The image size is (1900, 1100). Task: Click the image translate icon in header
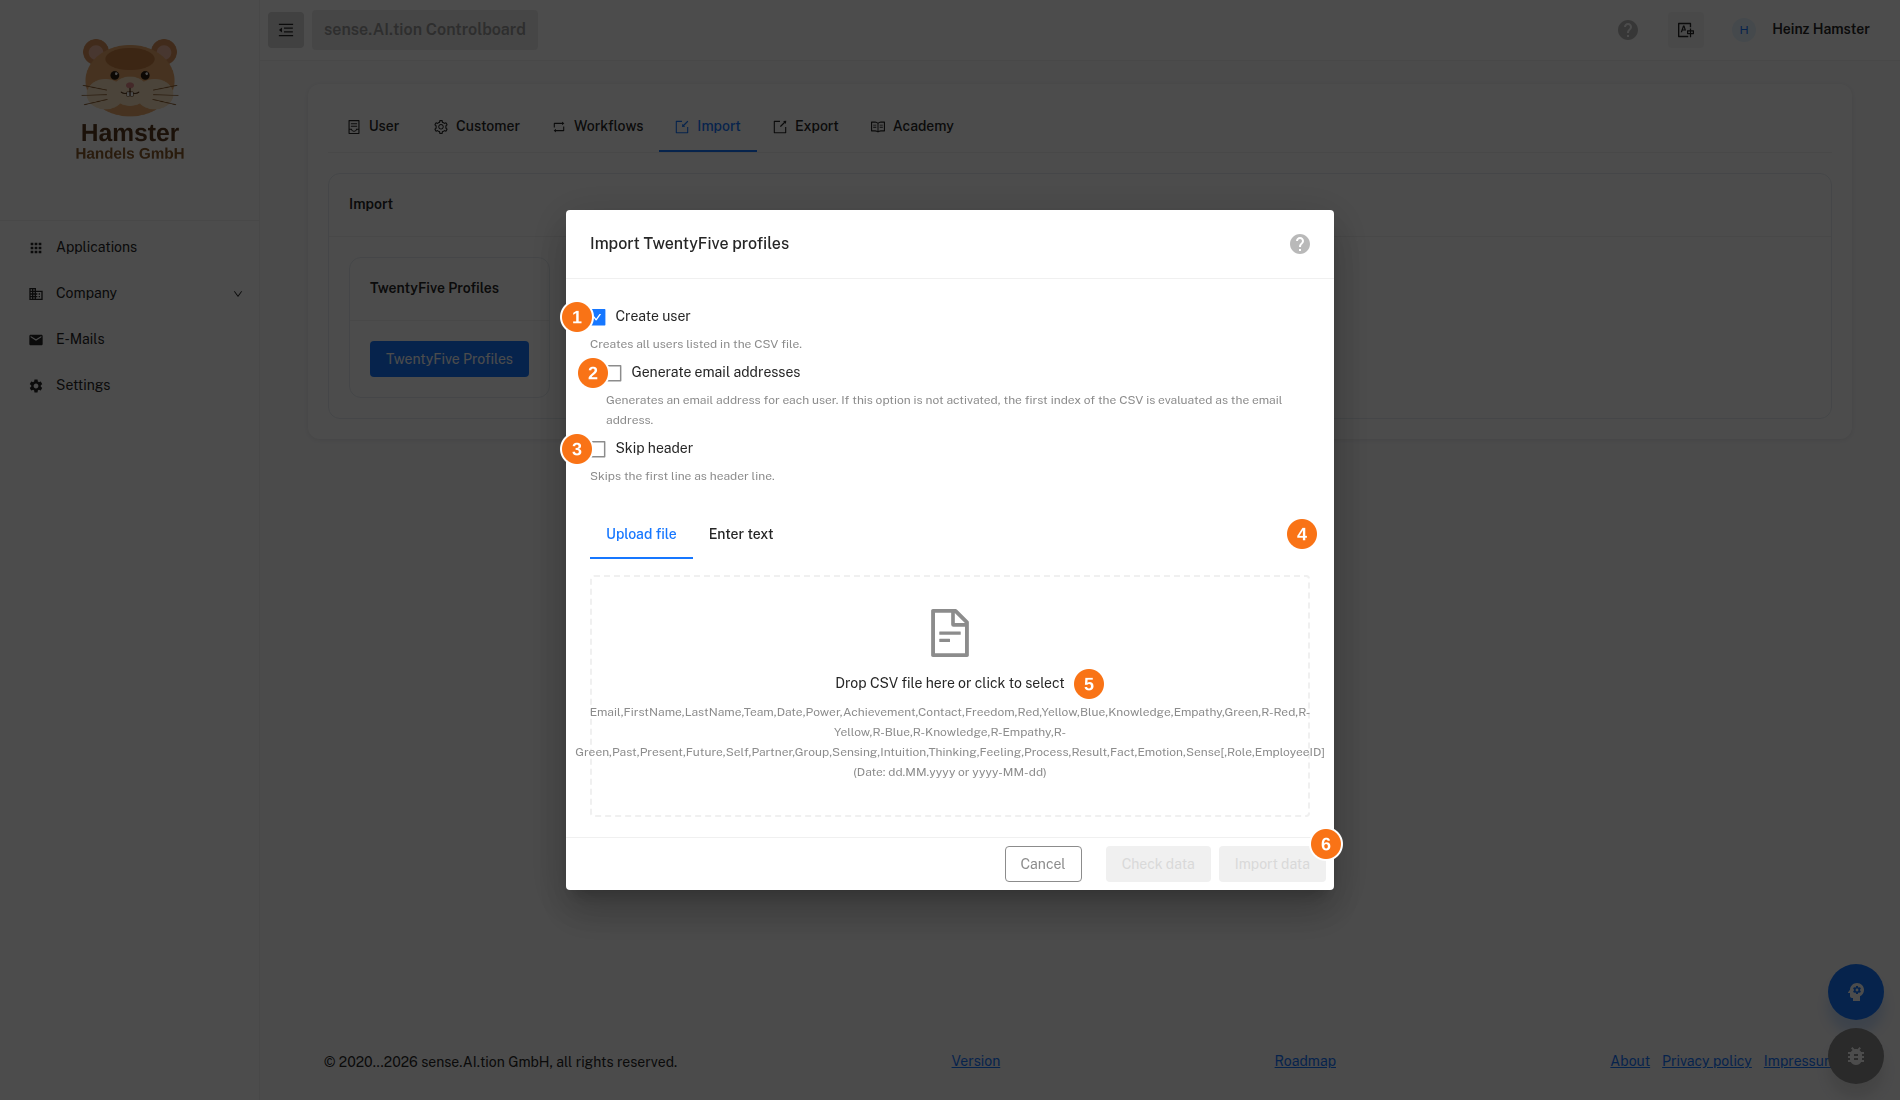pos(1686,30)
